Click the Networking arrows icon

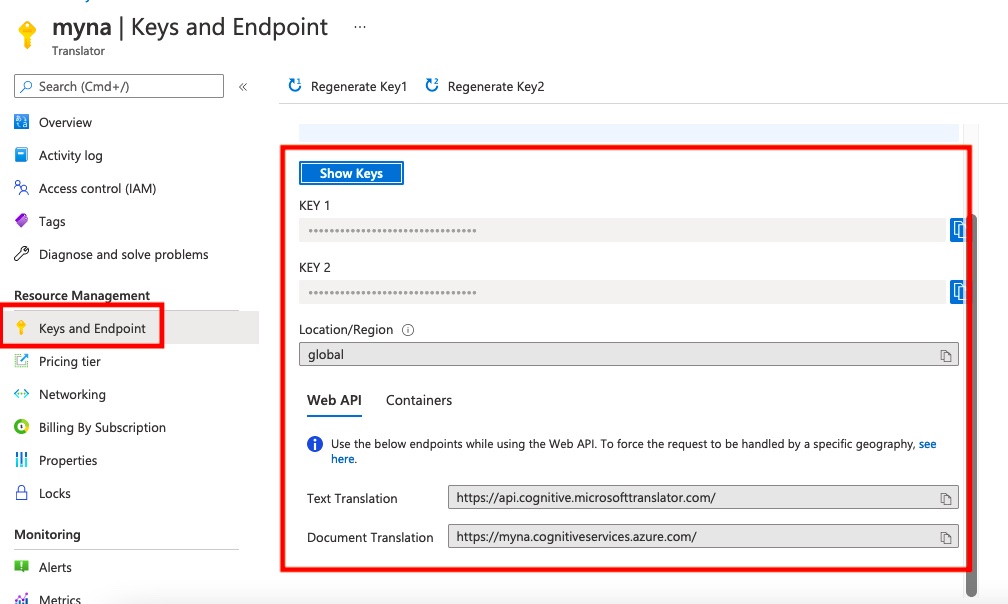(21, 394)
